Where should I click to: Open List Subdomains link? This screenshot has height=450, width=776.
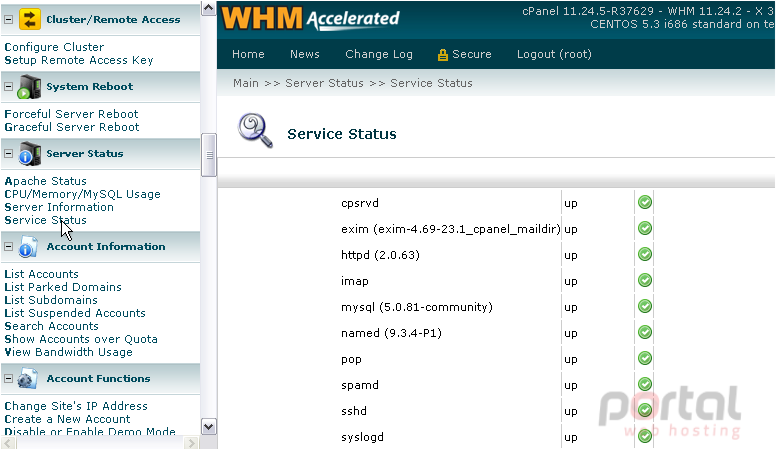click(x=51, y=300)
